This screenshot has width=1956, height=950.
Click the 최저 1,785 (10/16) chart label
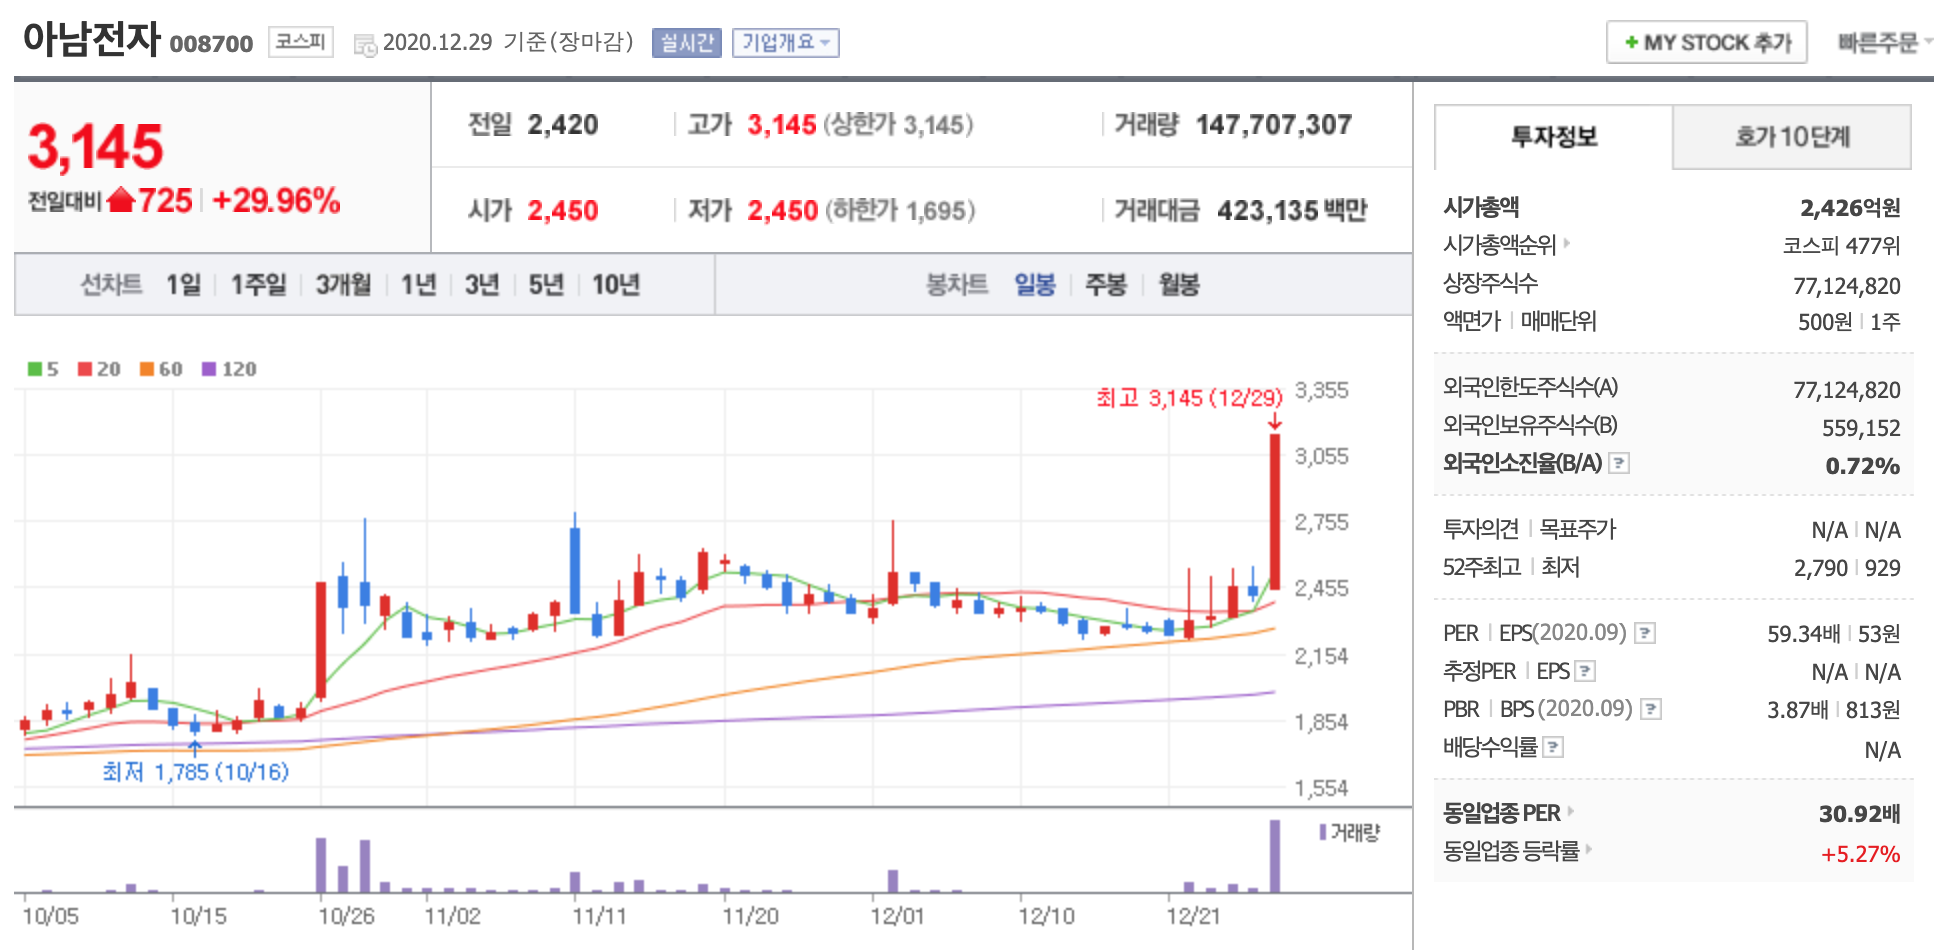click(196, 772)
